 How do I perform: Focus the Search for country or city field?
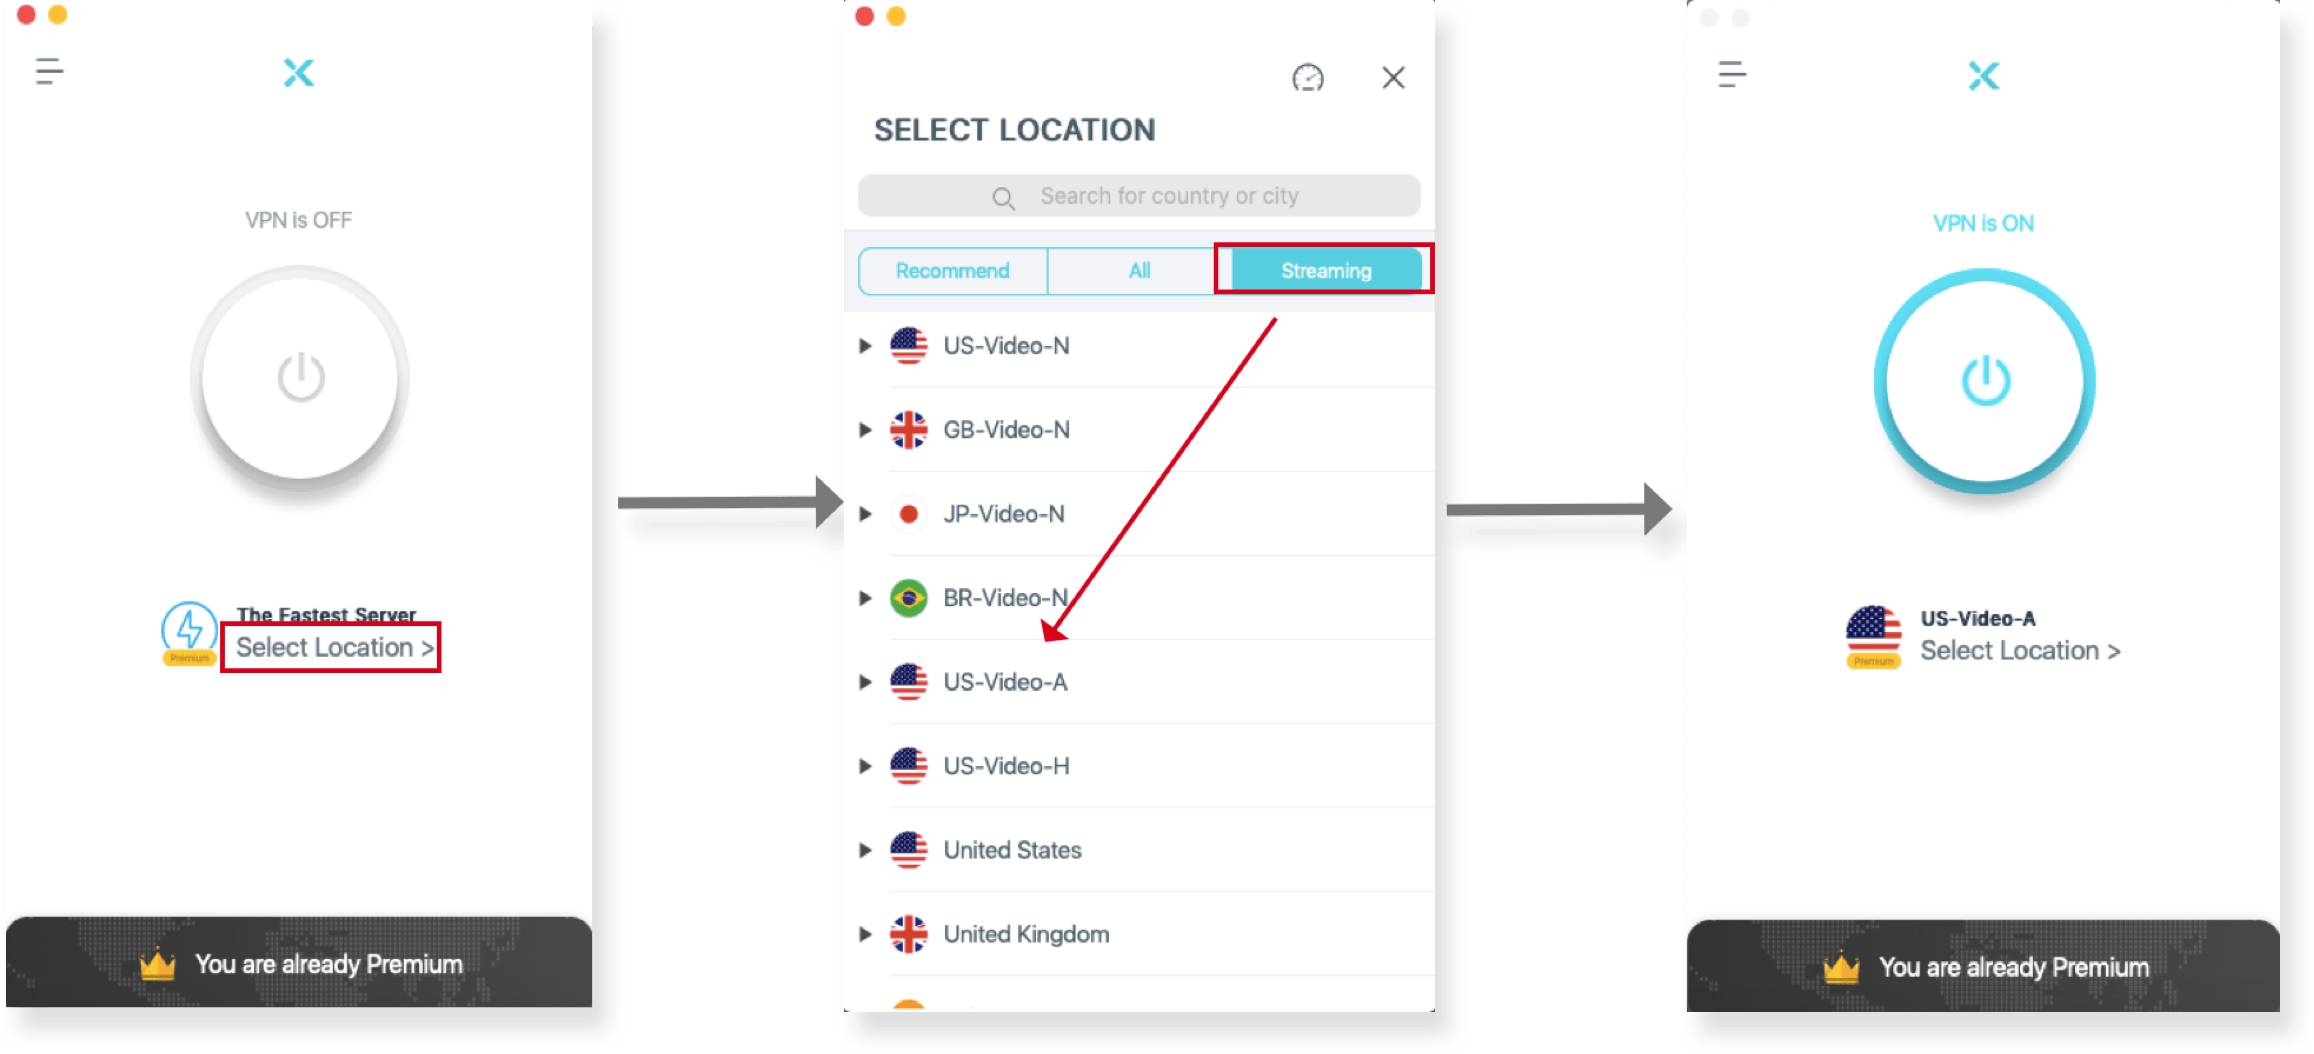coord(1139,196)
